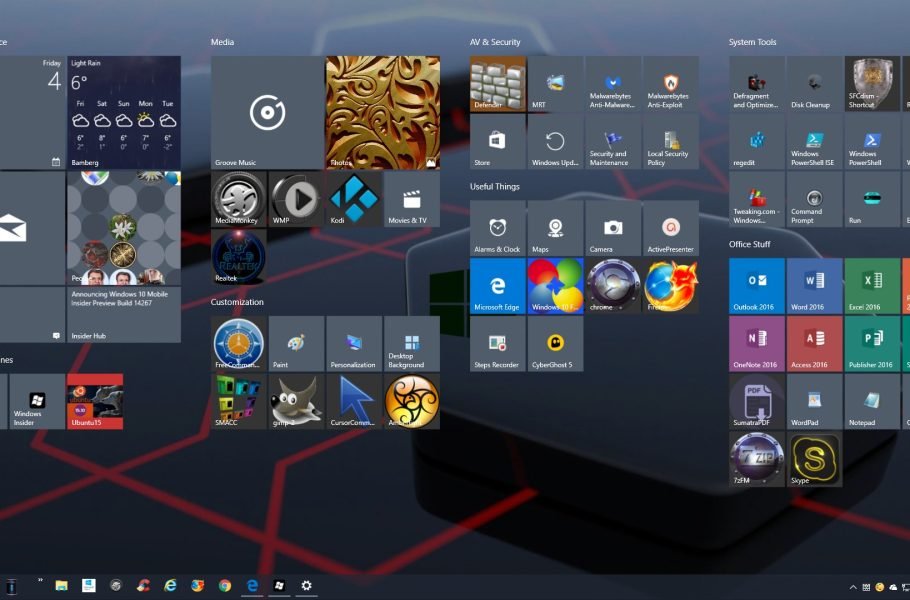This screenshot has height=600, width=910.
Task: Launch ActivePresenter tile
Action: [x=671, y=228]
